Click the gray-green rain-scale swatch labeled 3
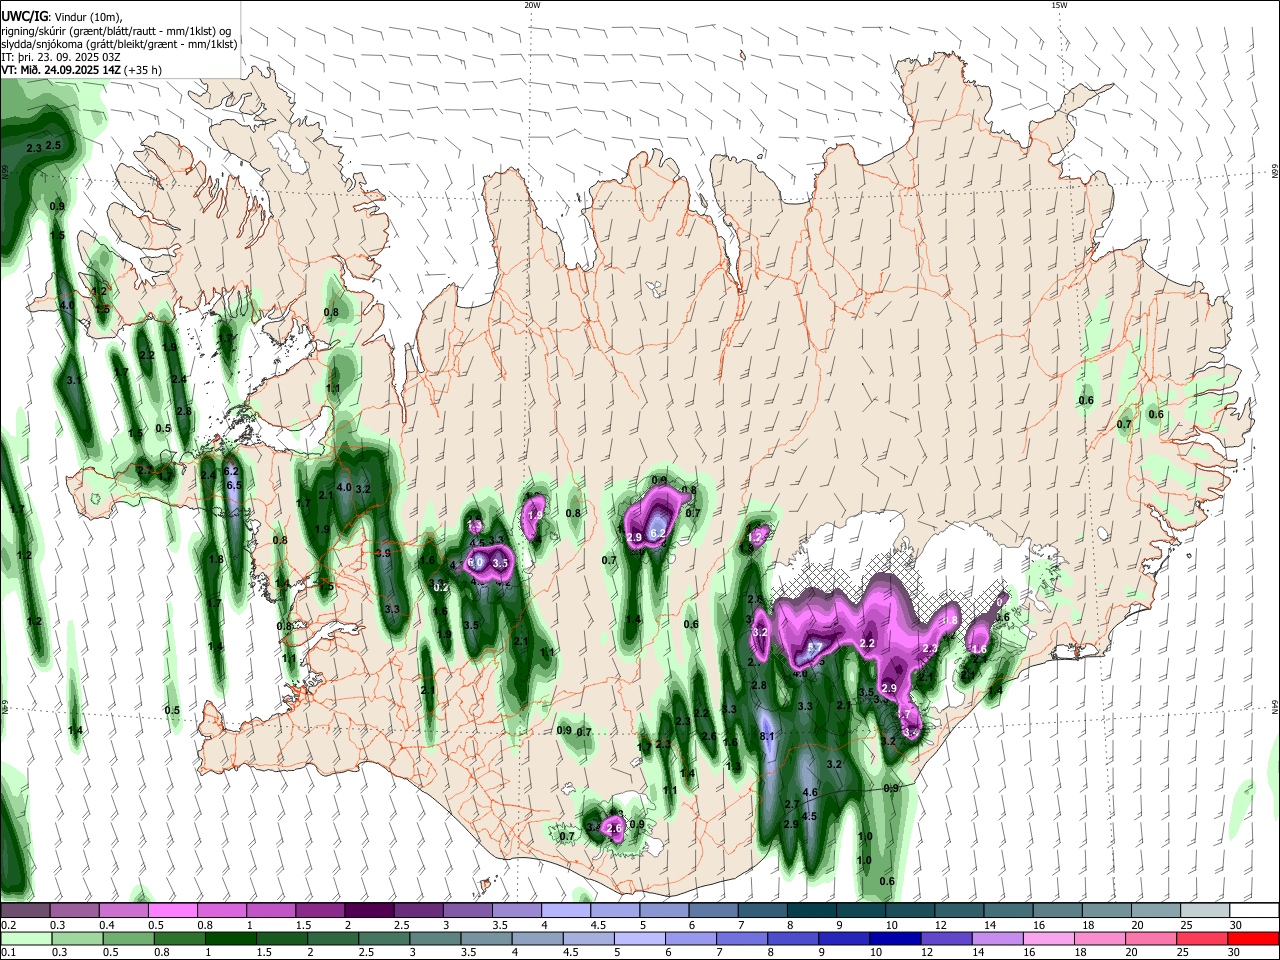The height and width of the screenshot is (960, 1280). click(435, 939)
